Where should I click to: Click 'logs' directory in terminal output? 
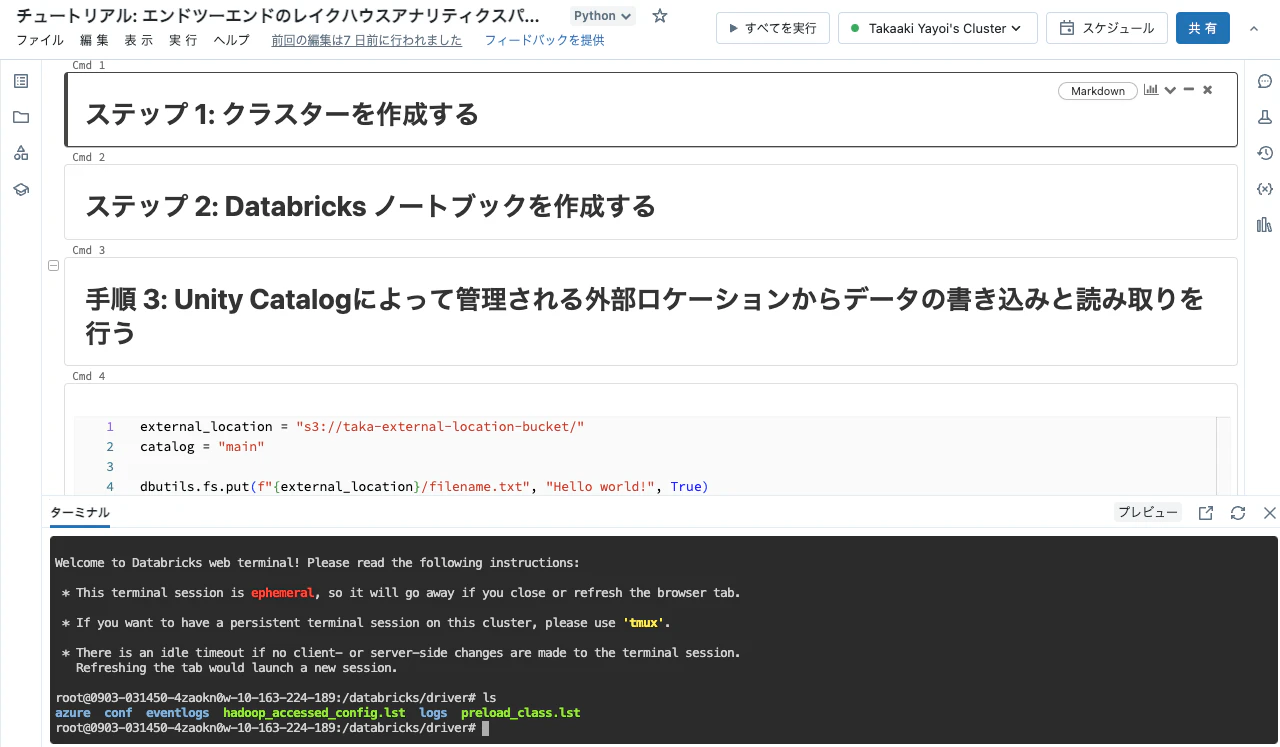coord(434,713)
